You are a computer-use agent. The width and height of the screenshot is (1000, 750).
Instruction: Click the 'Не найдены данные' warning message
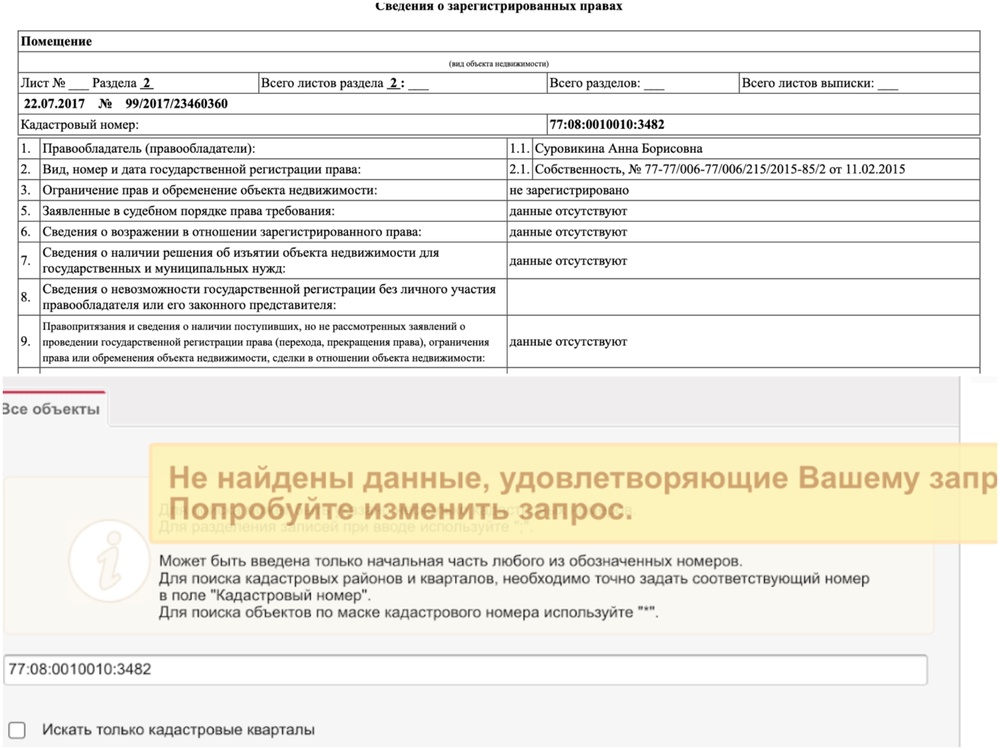[574, 494]
